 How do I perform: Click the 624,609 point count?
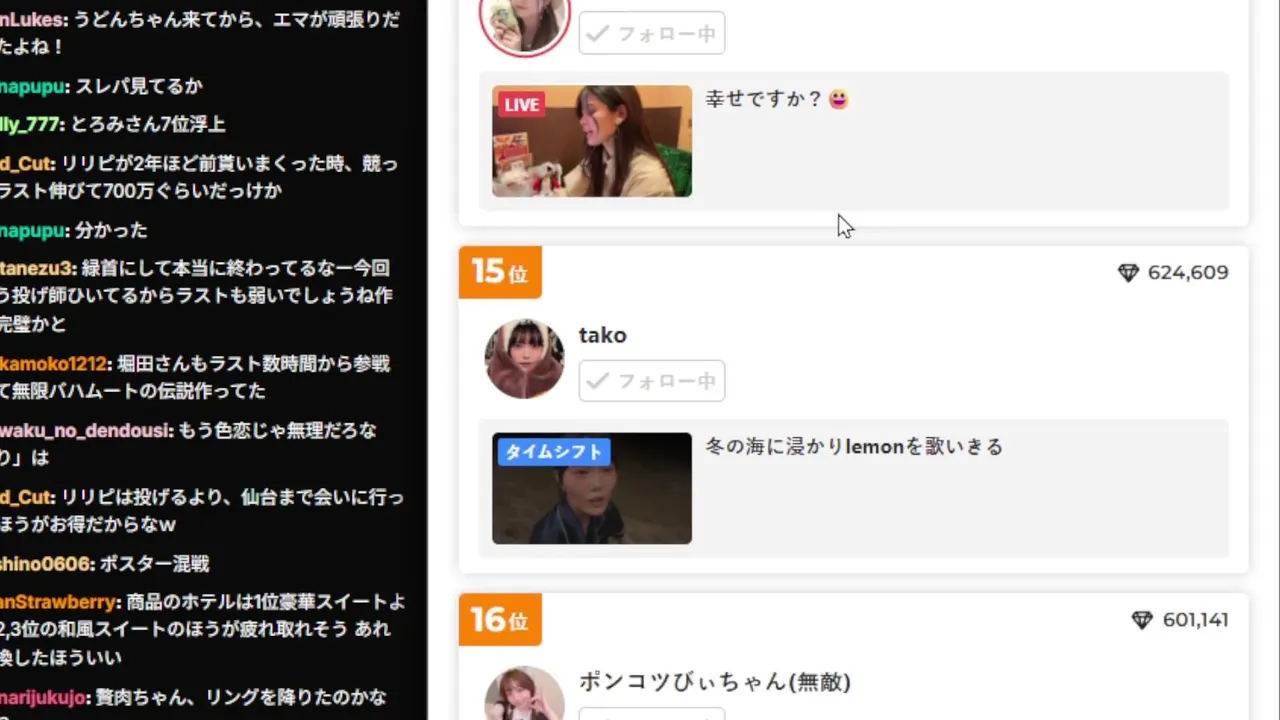tap(1188, 273)
